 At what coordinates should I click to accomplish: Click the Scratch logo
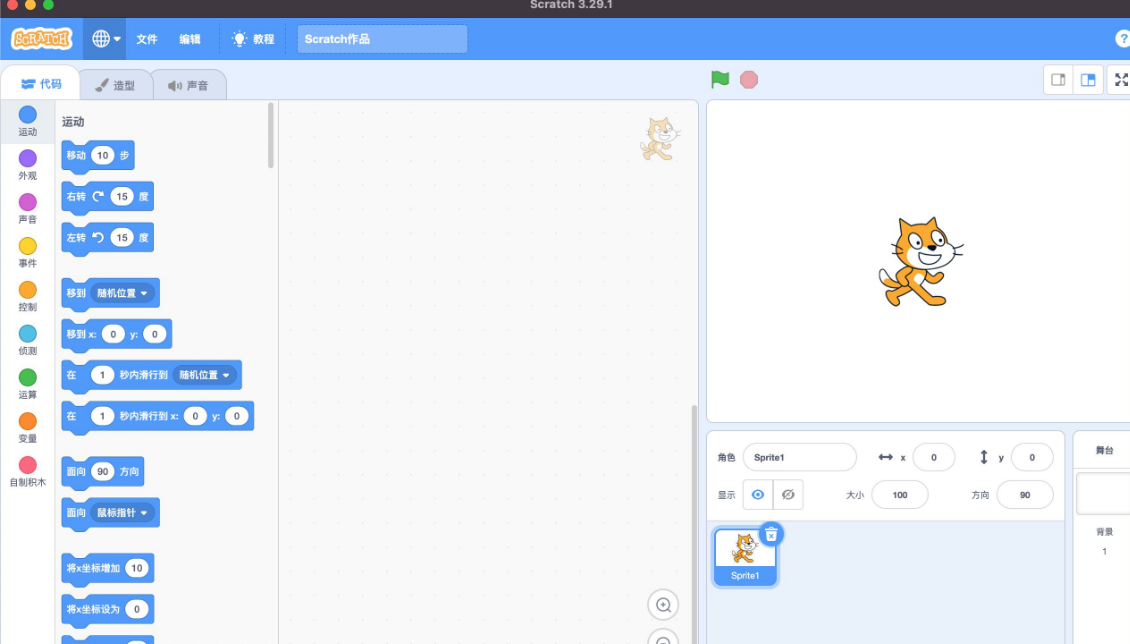[42, 38]
